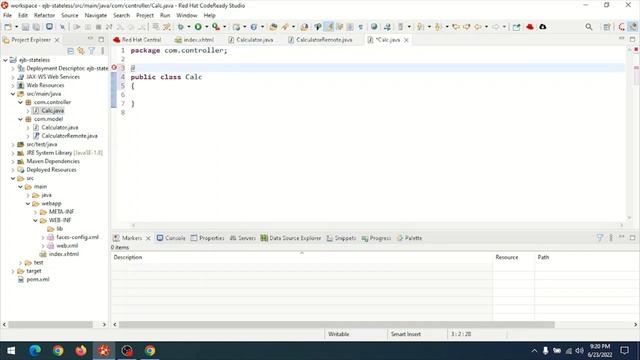The height and width of the screenshot is (360, 640).
Task: Maximize the editor area
Action: pos(632,39)
